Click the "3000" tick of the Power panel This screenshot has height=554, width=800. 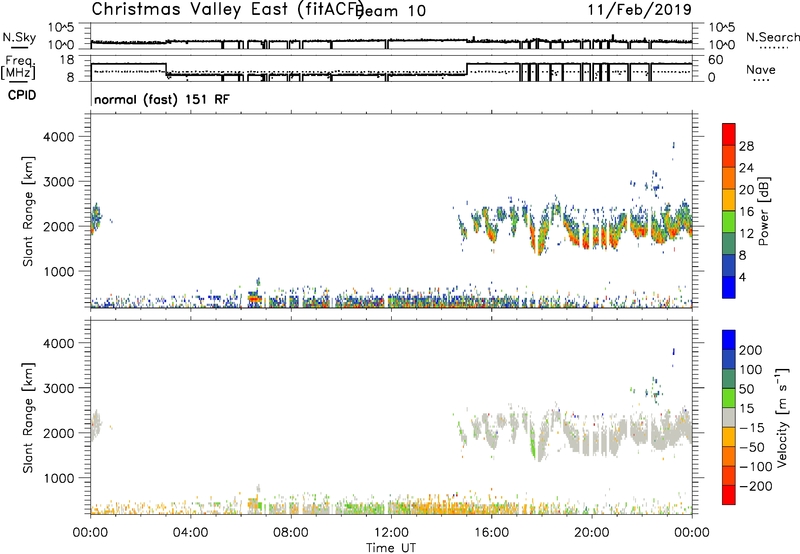[59, 182]
